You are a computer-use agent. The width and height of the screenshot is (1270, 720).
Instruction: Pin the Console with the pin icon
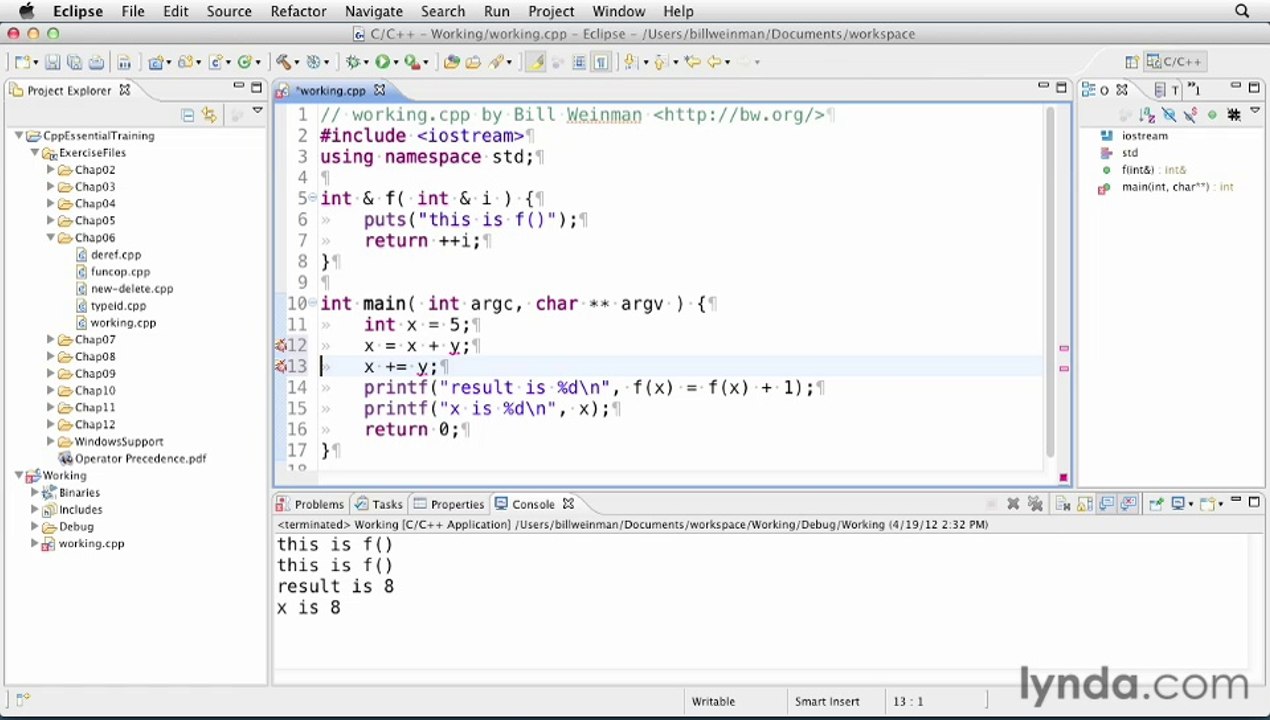(1155, 504)
